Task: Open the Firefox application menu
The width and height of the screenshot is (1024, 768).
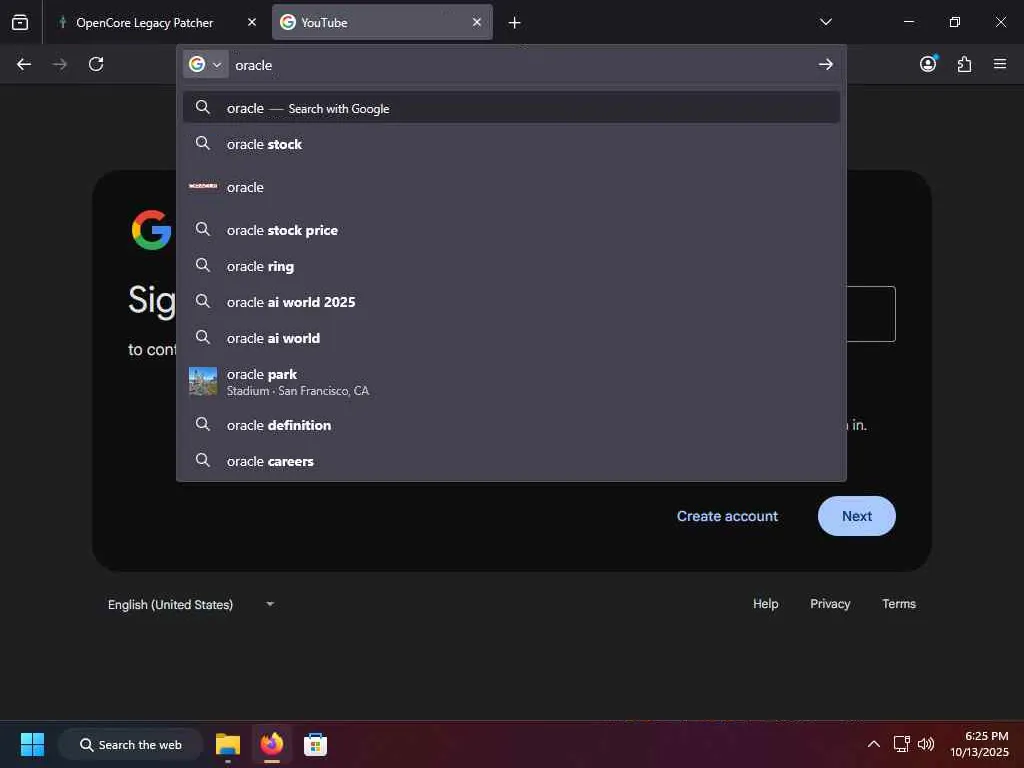Action: [x=1000, y=64]
